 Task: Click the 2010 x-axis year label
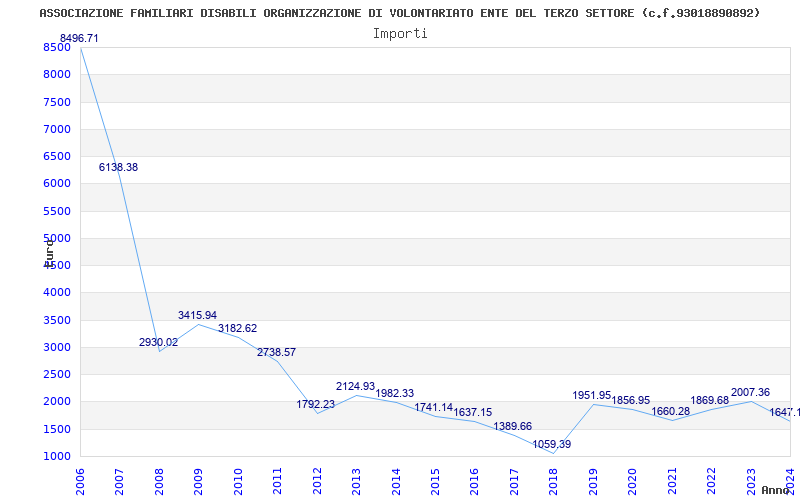238,482
